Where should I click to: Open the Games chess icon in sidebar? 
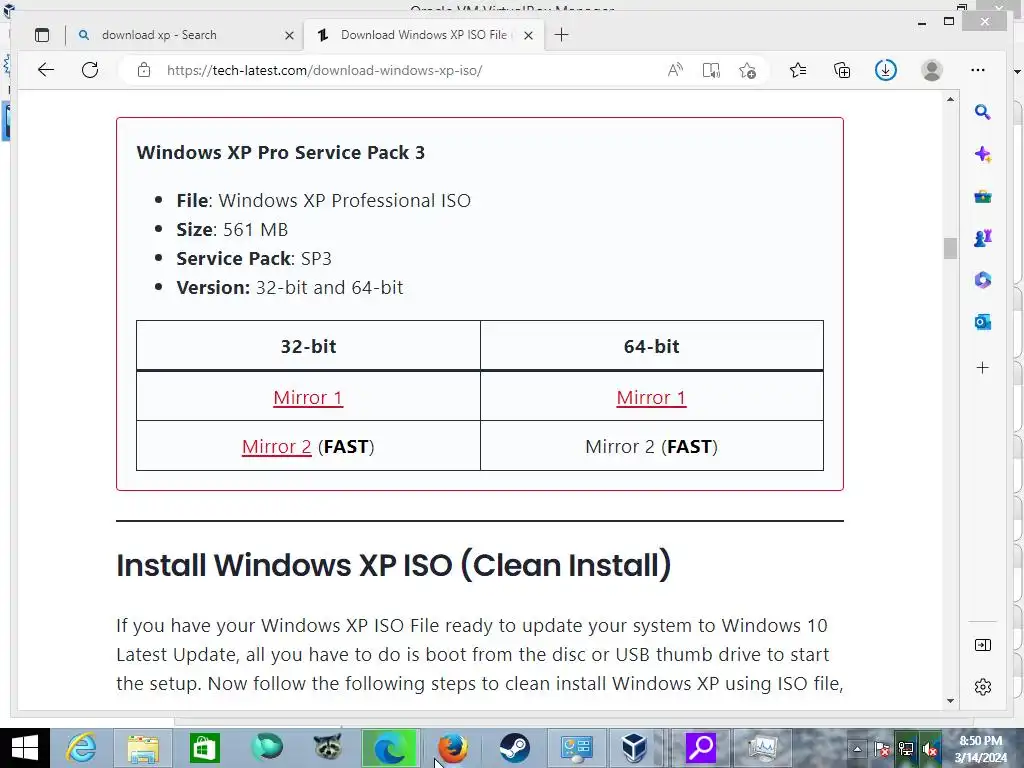983,238
